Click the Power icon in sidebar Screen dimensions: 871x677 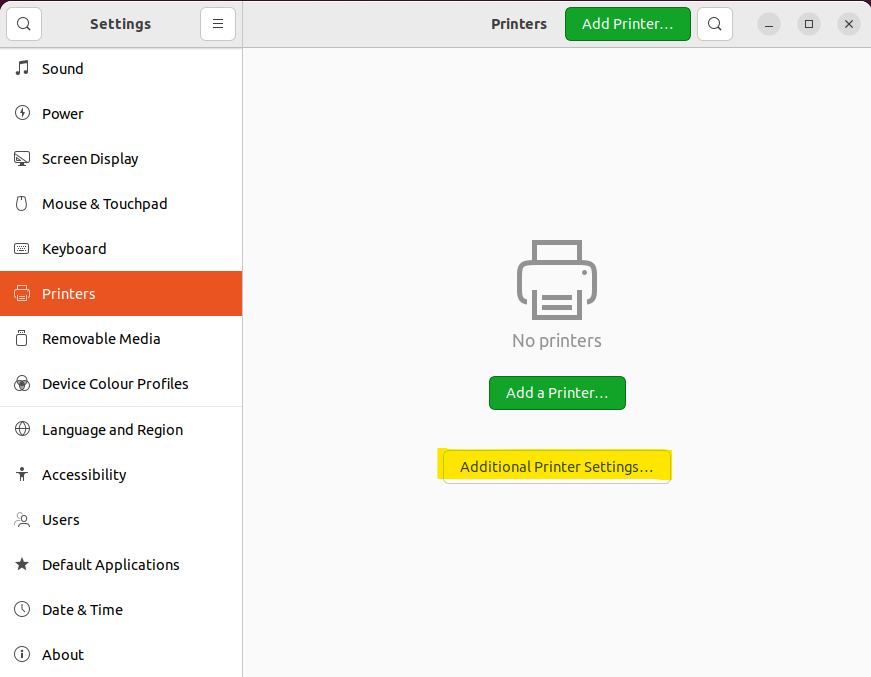click(x=22, y=113)
